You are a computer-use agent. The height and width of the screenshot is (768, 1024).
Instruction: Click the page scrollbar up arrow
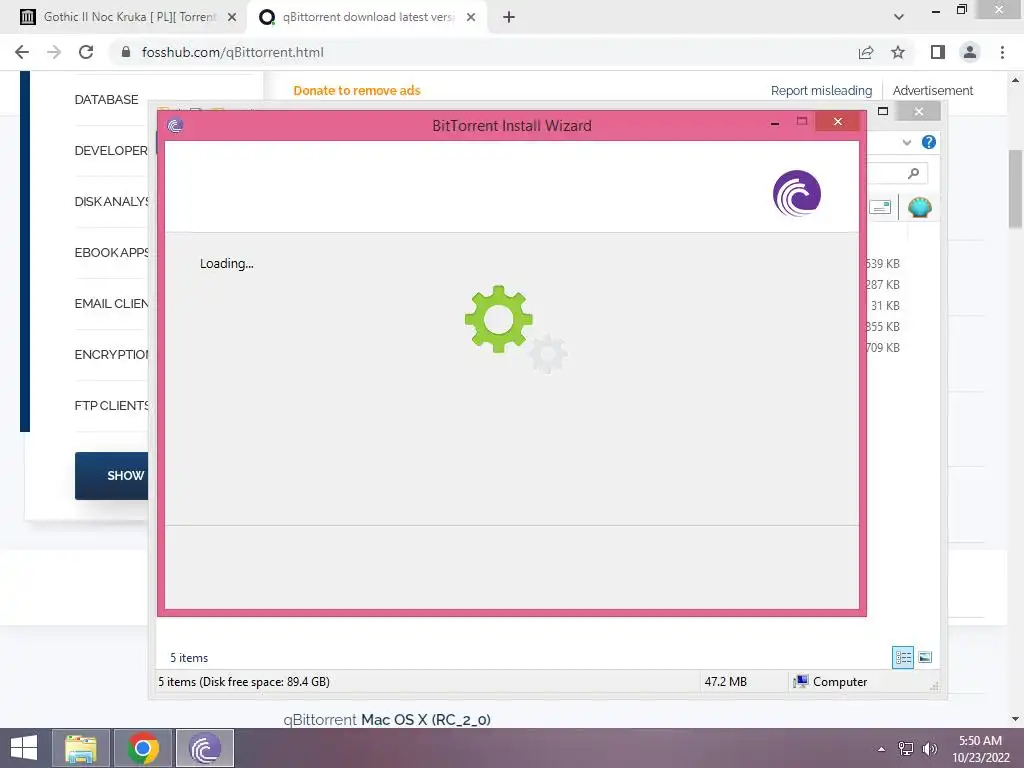point(1016,80)
